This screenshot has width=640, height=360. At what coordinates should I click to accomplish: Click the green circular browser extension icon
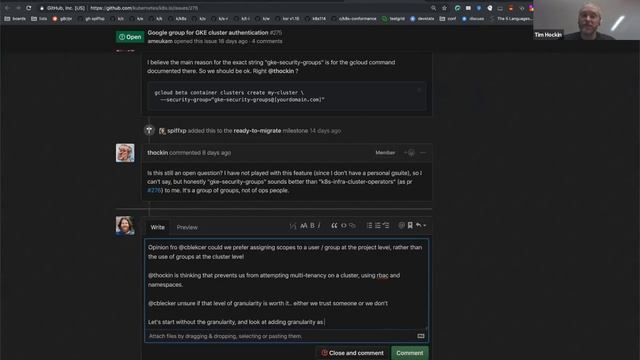click(x=458, y=8)
